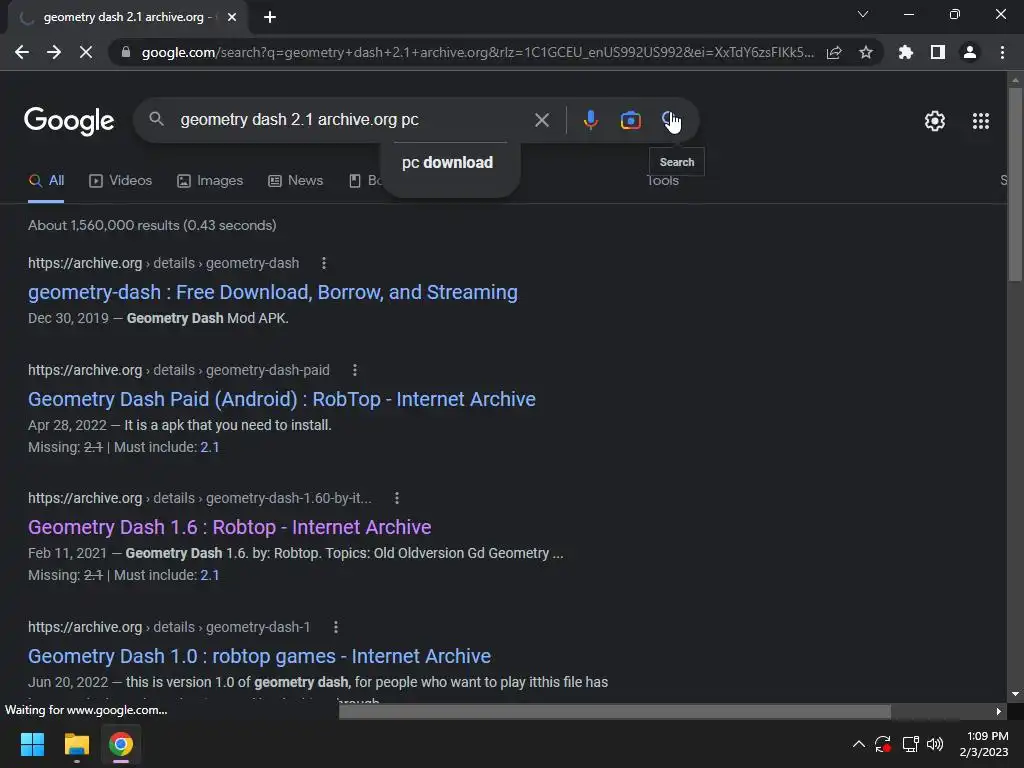
Task: Open Chrome profile menu
Action: [x=970, y=52]
